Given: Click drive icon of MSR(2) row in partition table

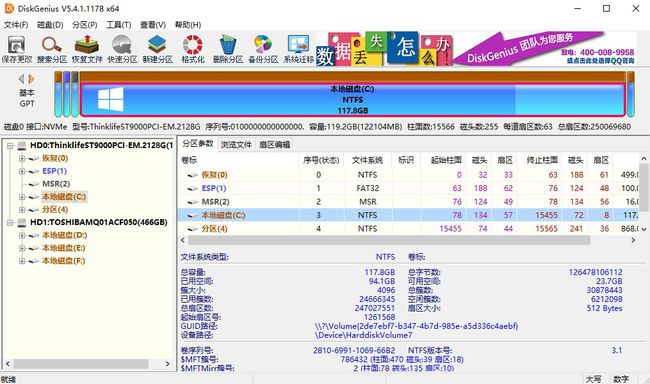Looking at the screenshot, I should (193, 202).
